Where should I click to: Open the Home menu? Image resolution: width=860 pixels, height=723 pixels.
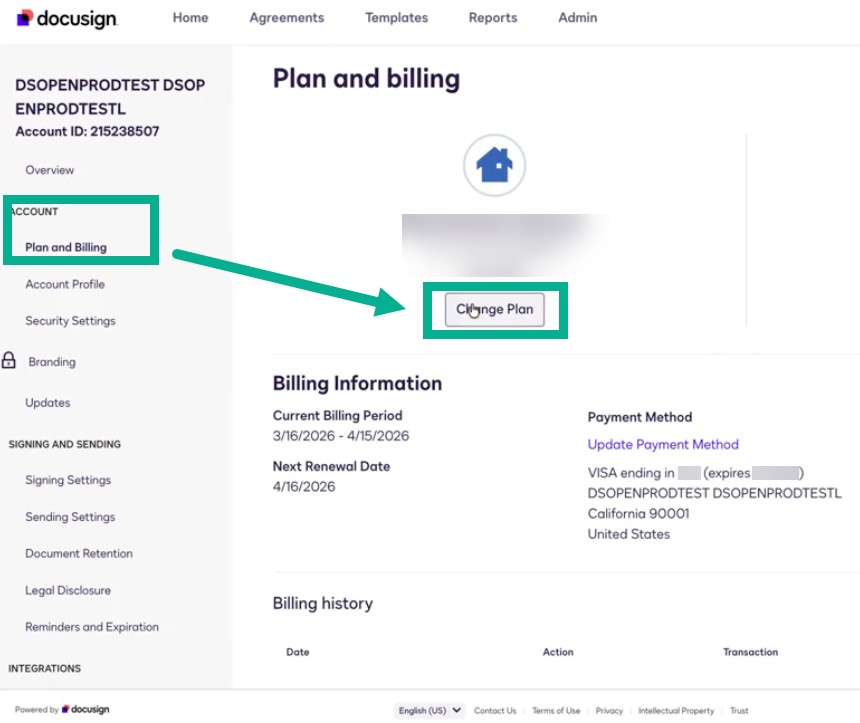pyautogui.click(x=190, y=18)
